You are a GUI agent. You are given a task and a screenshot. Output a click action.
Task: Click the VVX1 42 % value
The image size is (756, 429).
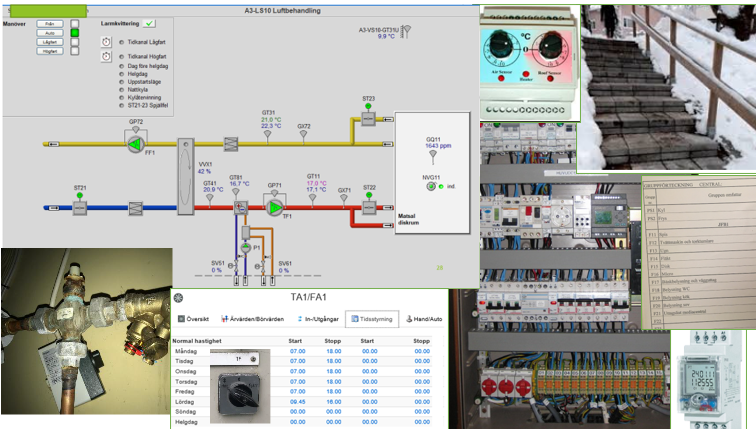204,171
